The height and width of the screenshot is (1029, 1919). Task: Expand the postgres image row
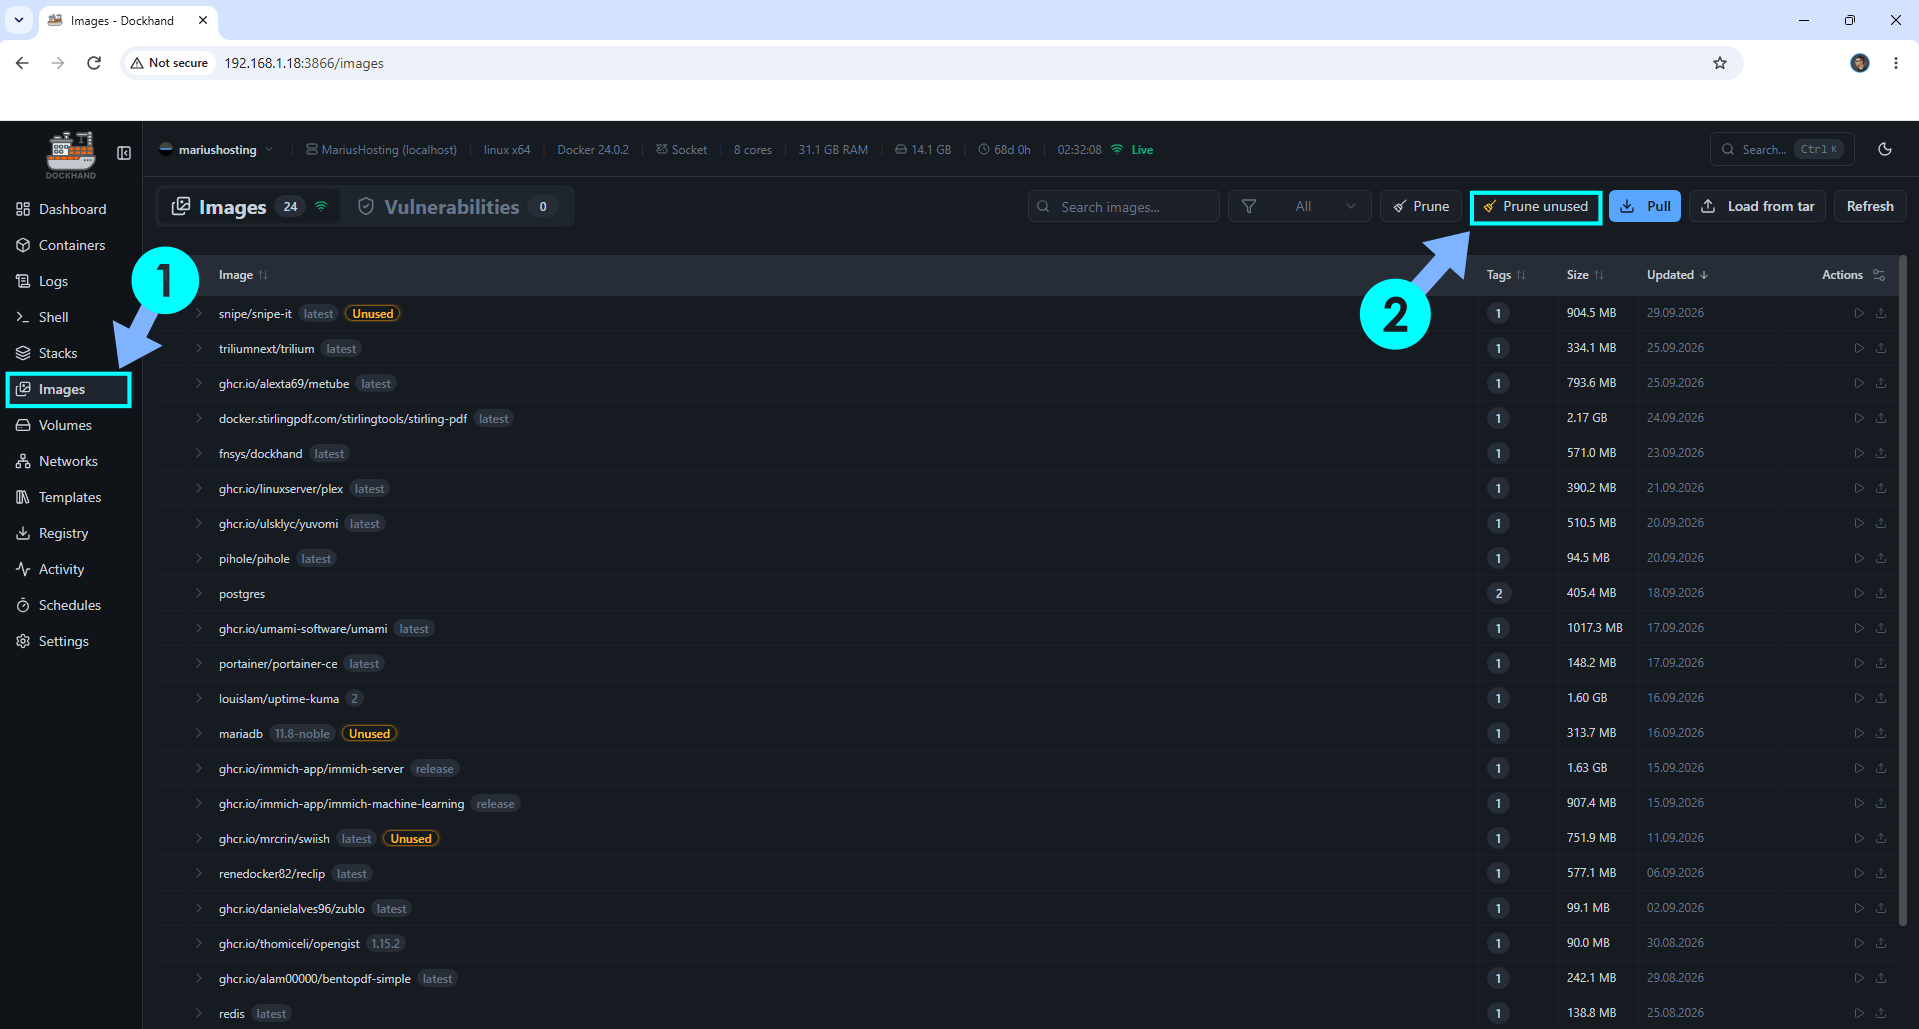[199, 593]
